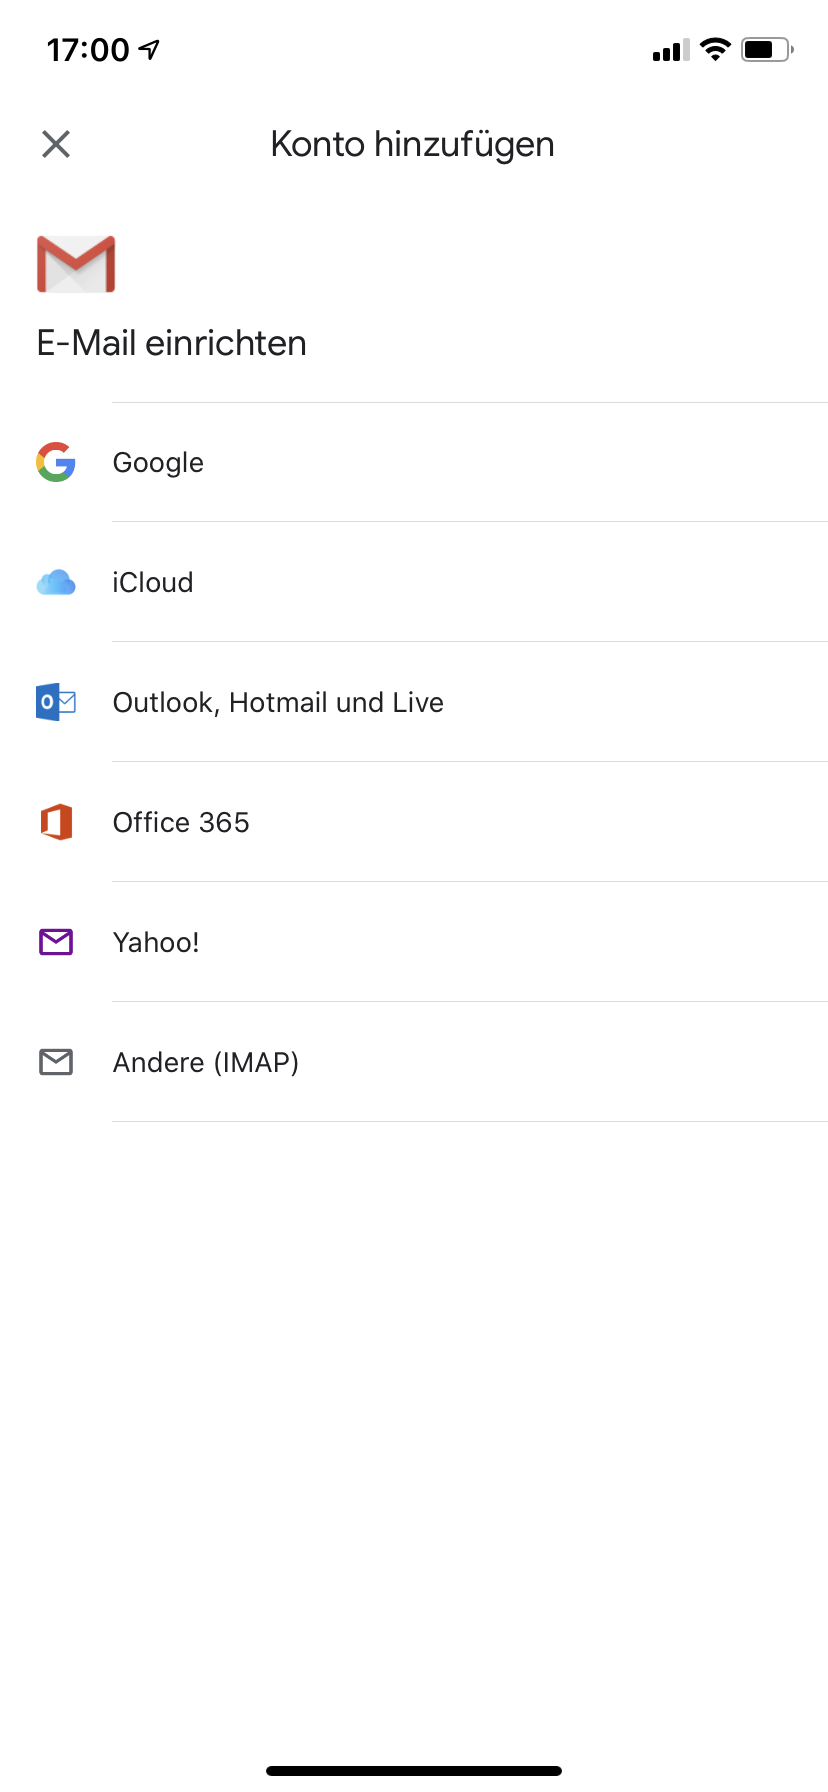Tap the Gmail envelope logo
The width and height of the screenshot is (828, 1792).
click(x=76, y=264)
